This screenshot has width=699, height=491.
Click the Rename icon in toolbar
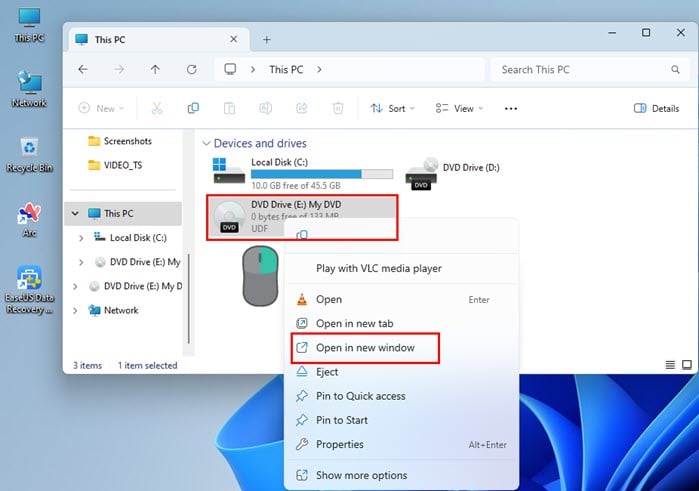pyautogui.click(x=266, y=108)
